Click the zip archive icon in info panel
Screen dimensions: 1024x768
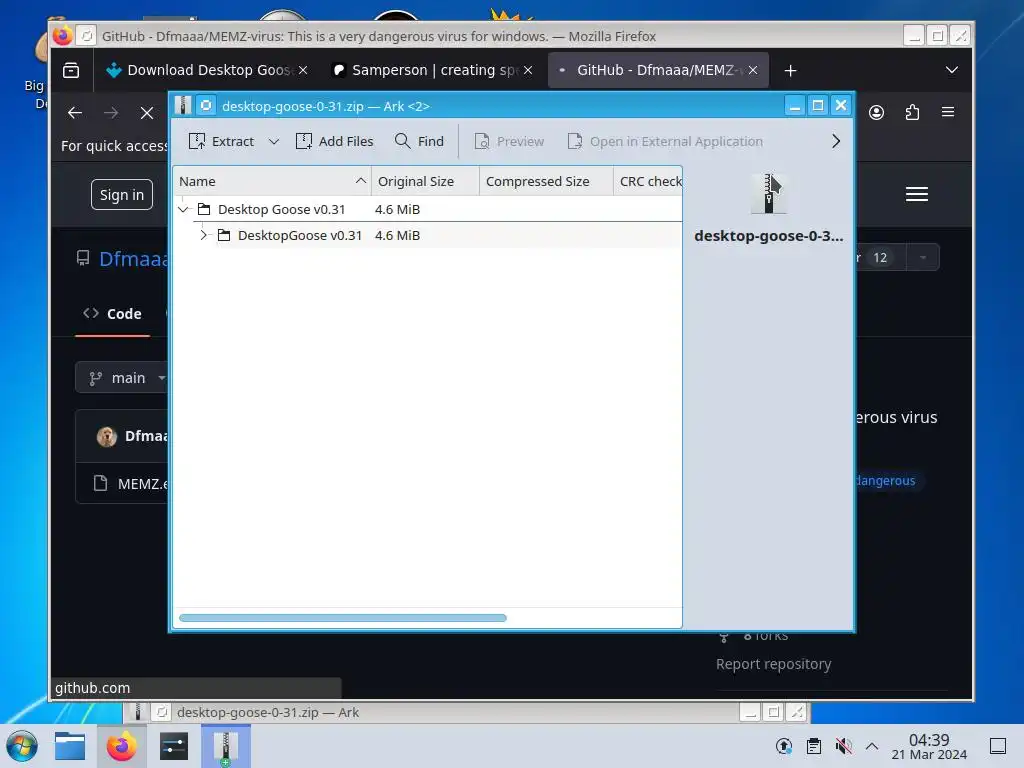tap(769, 194)
